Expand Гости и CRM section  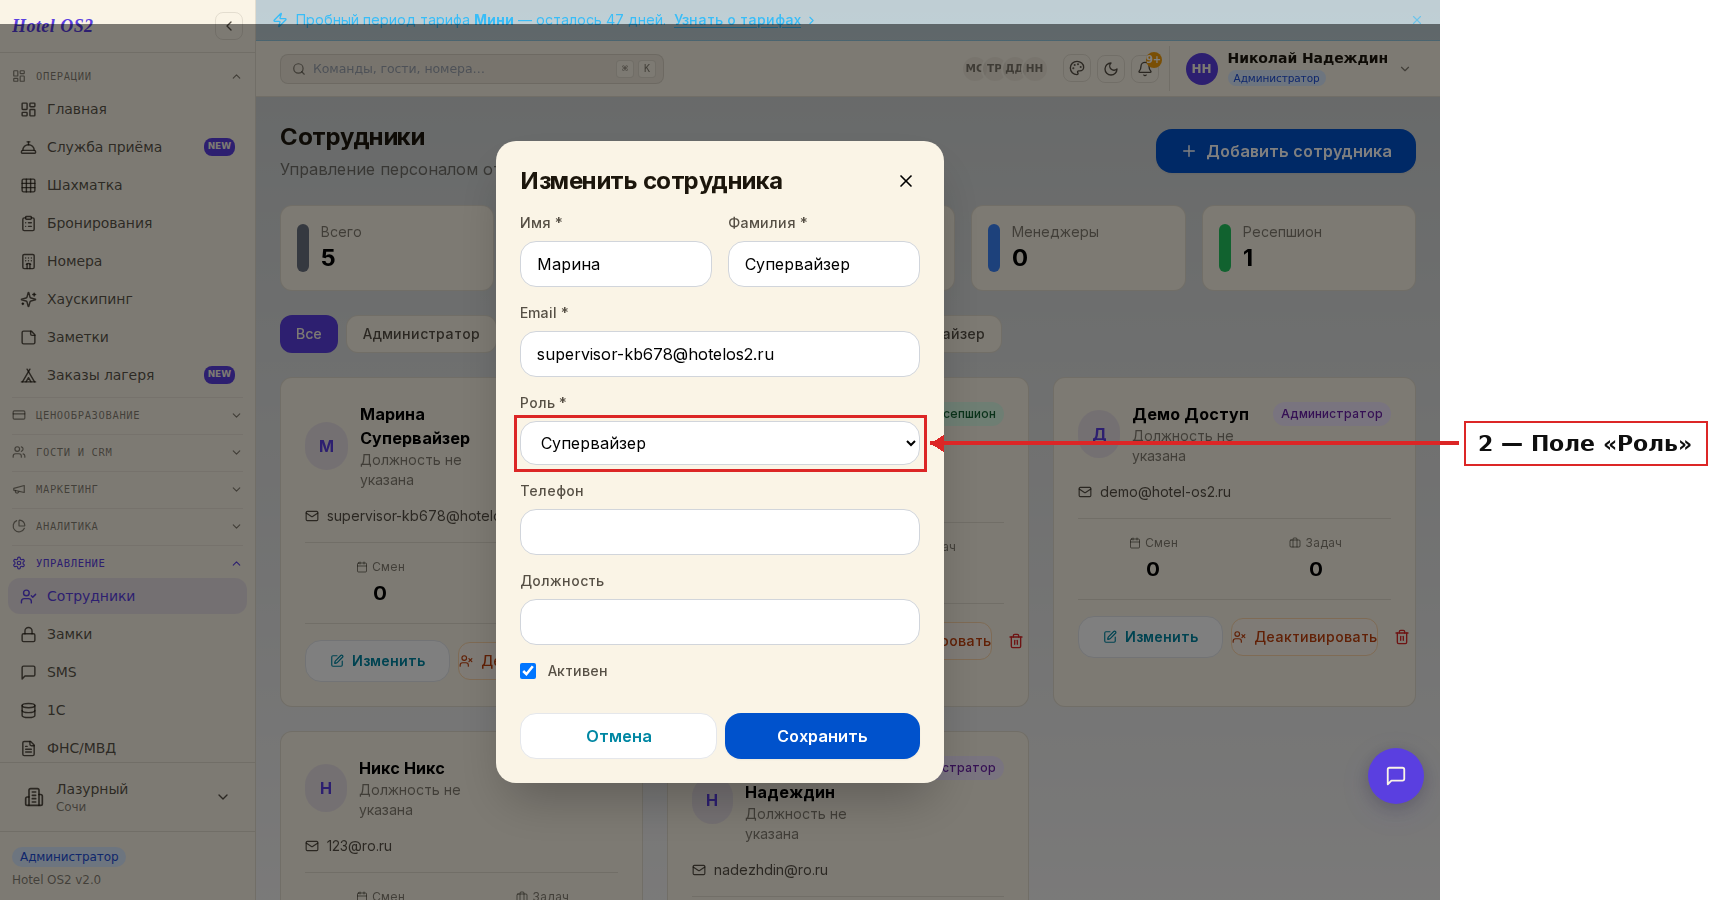click(x=127, y=452)
